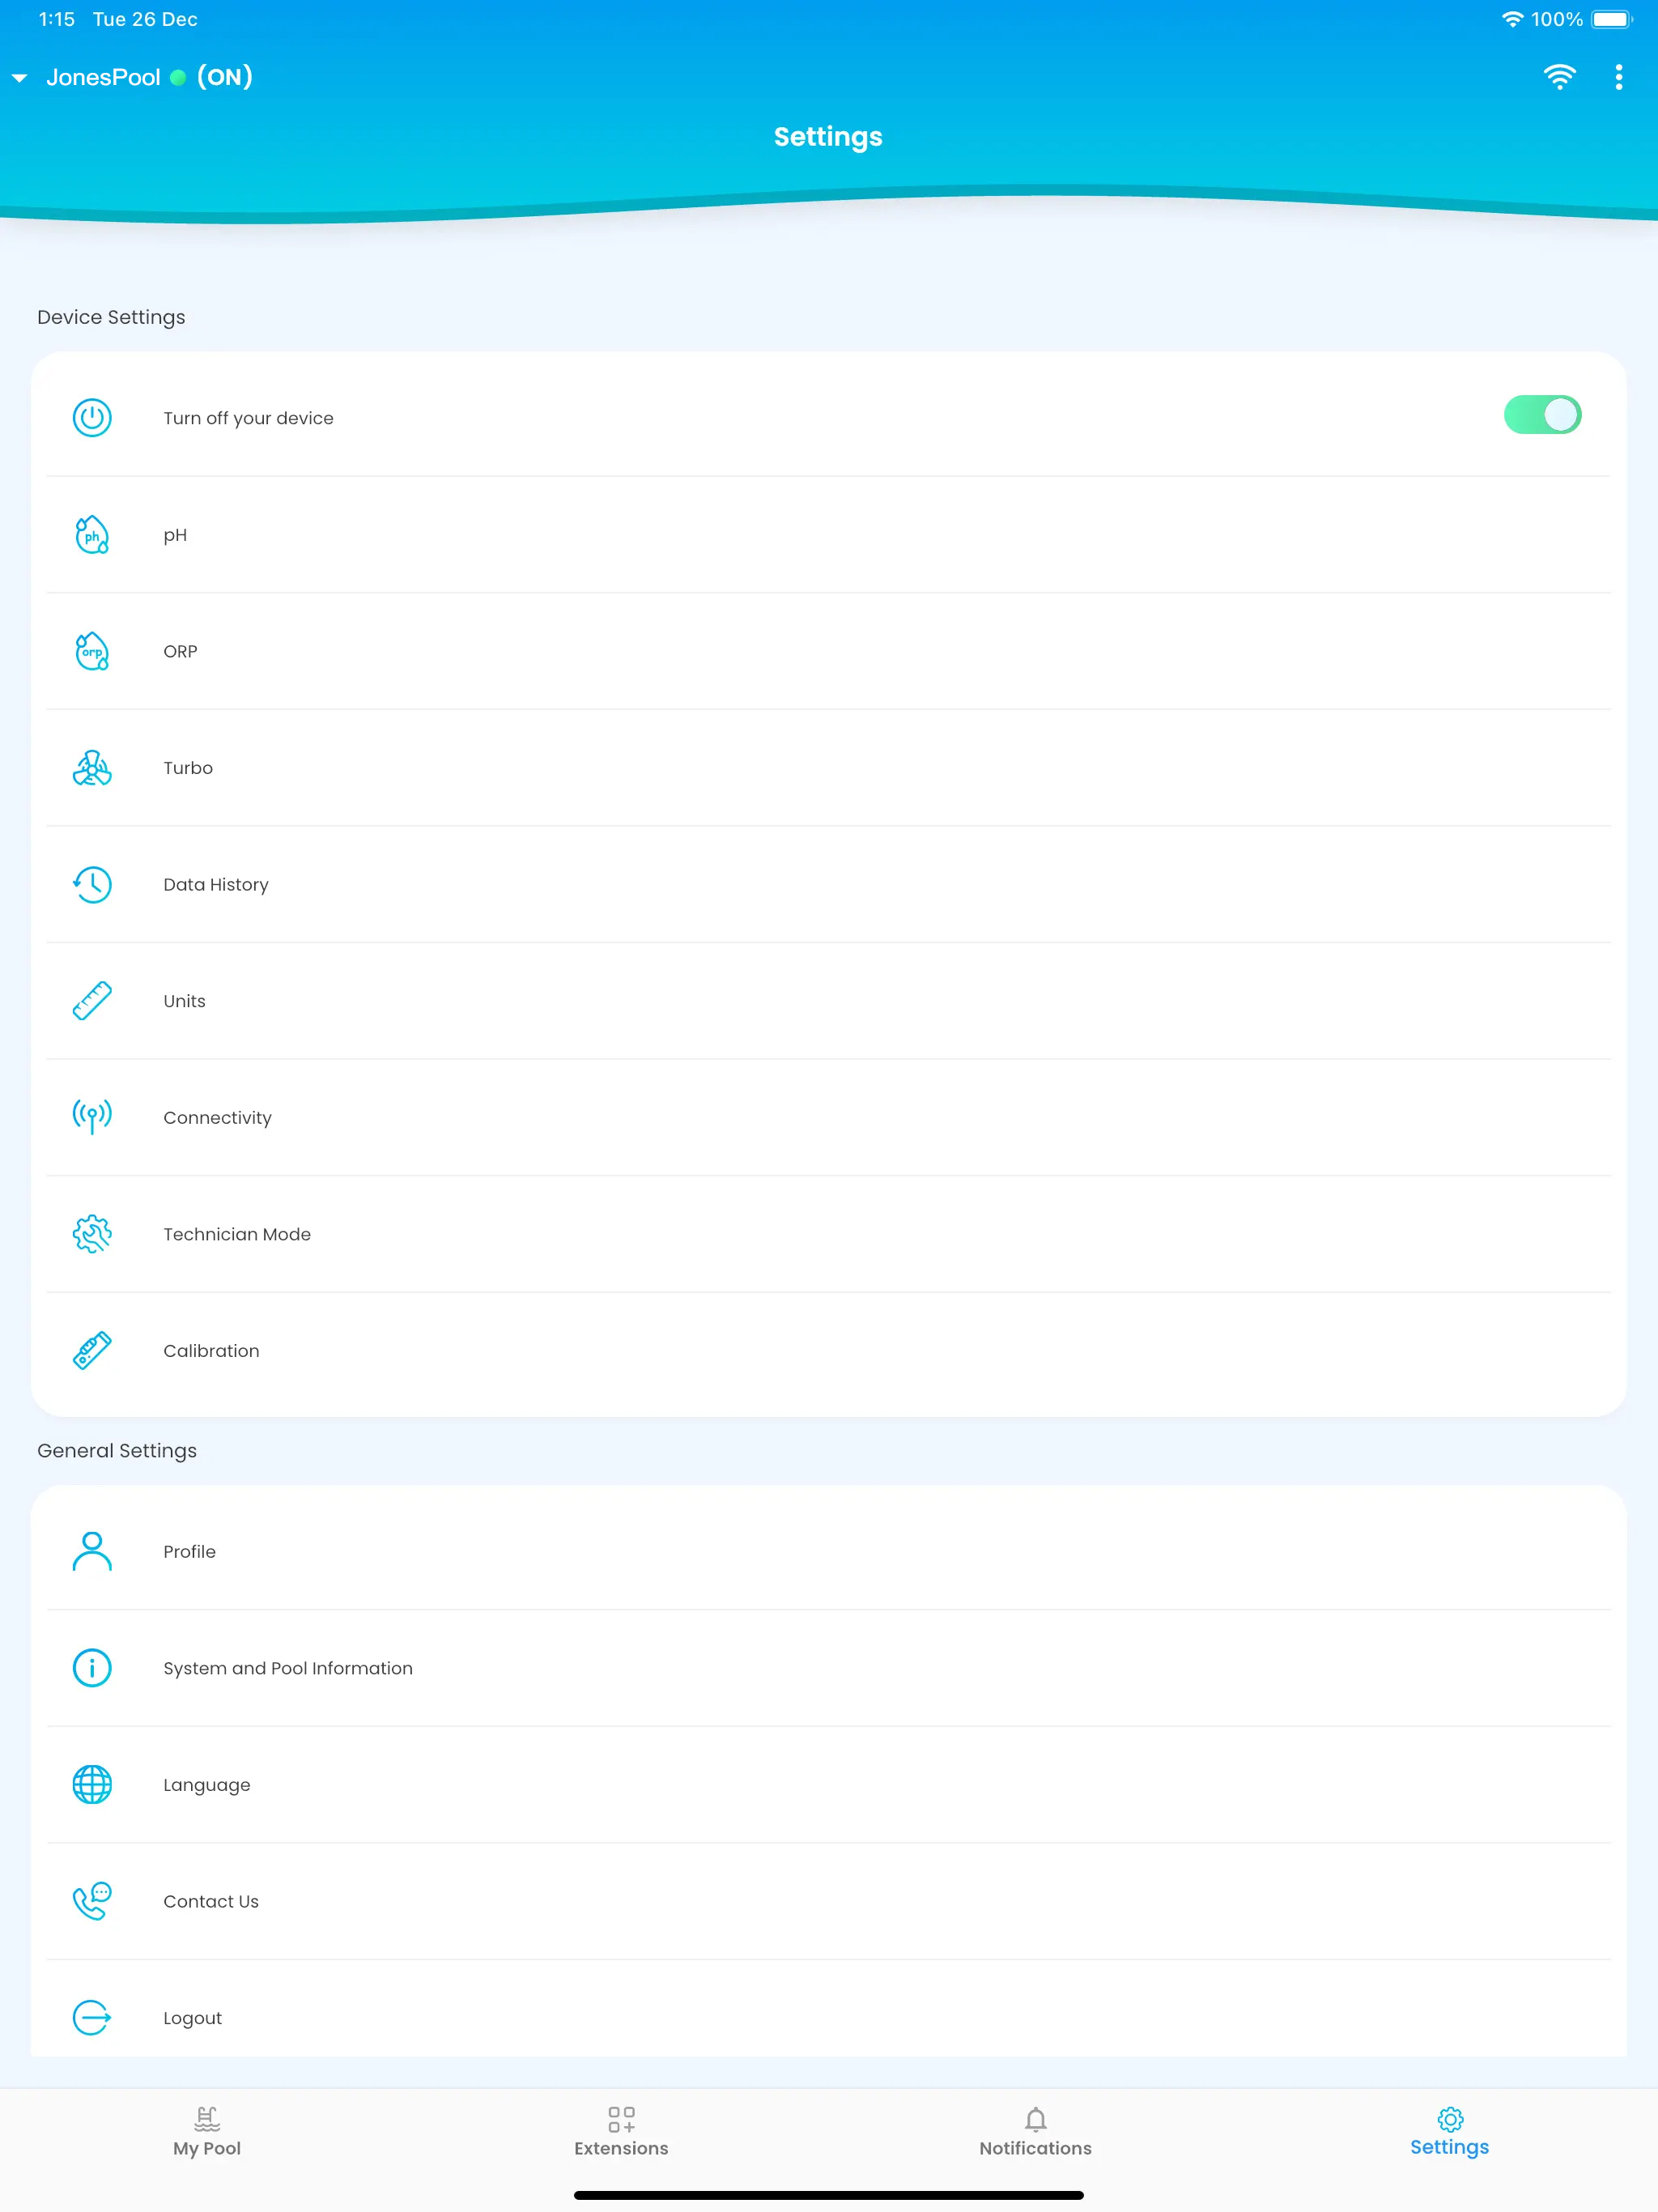Open the Units label

pyautogui.click(x=184, y=1001)
